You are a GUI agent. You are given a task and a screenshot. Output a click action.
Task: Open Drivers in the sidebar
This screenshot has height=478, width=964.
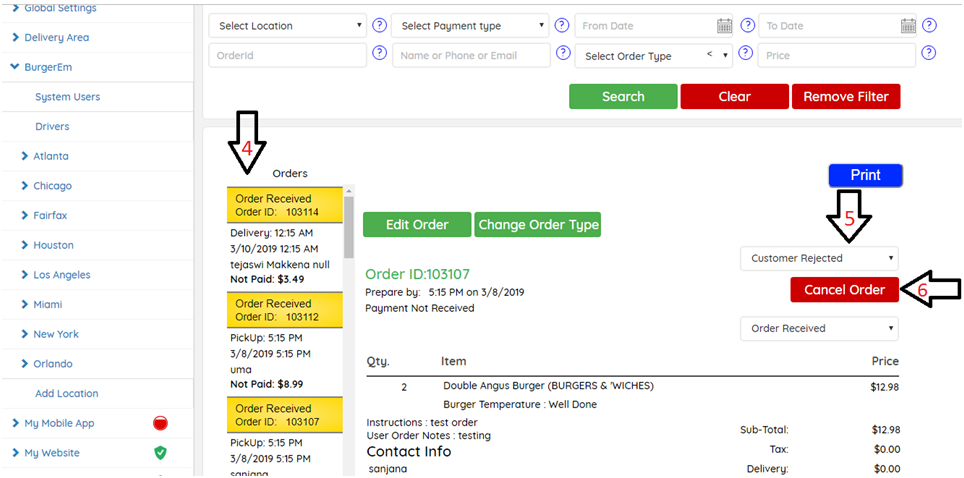click(52, 127)
